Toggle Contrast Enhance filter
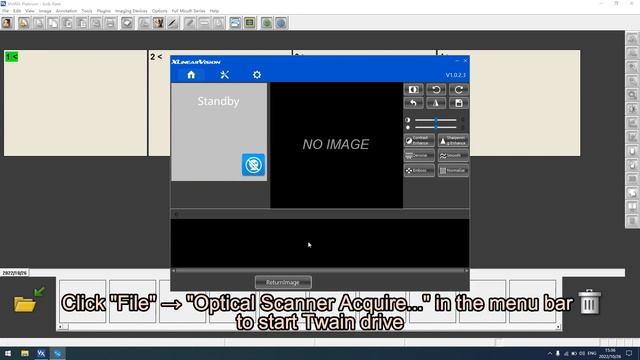 419,141
